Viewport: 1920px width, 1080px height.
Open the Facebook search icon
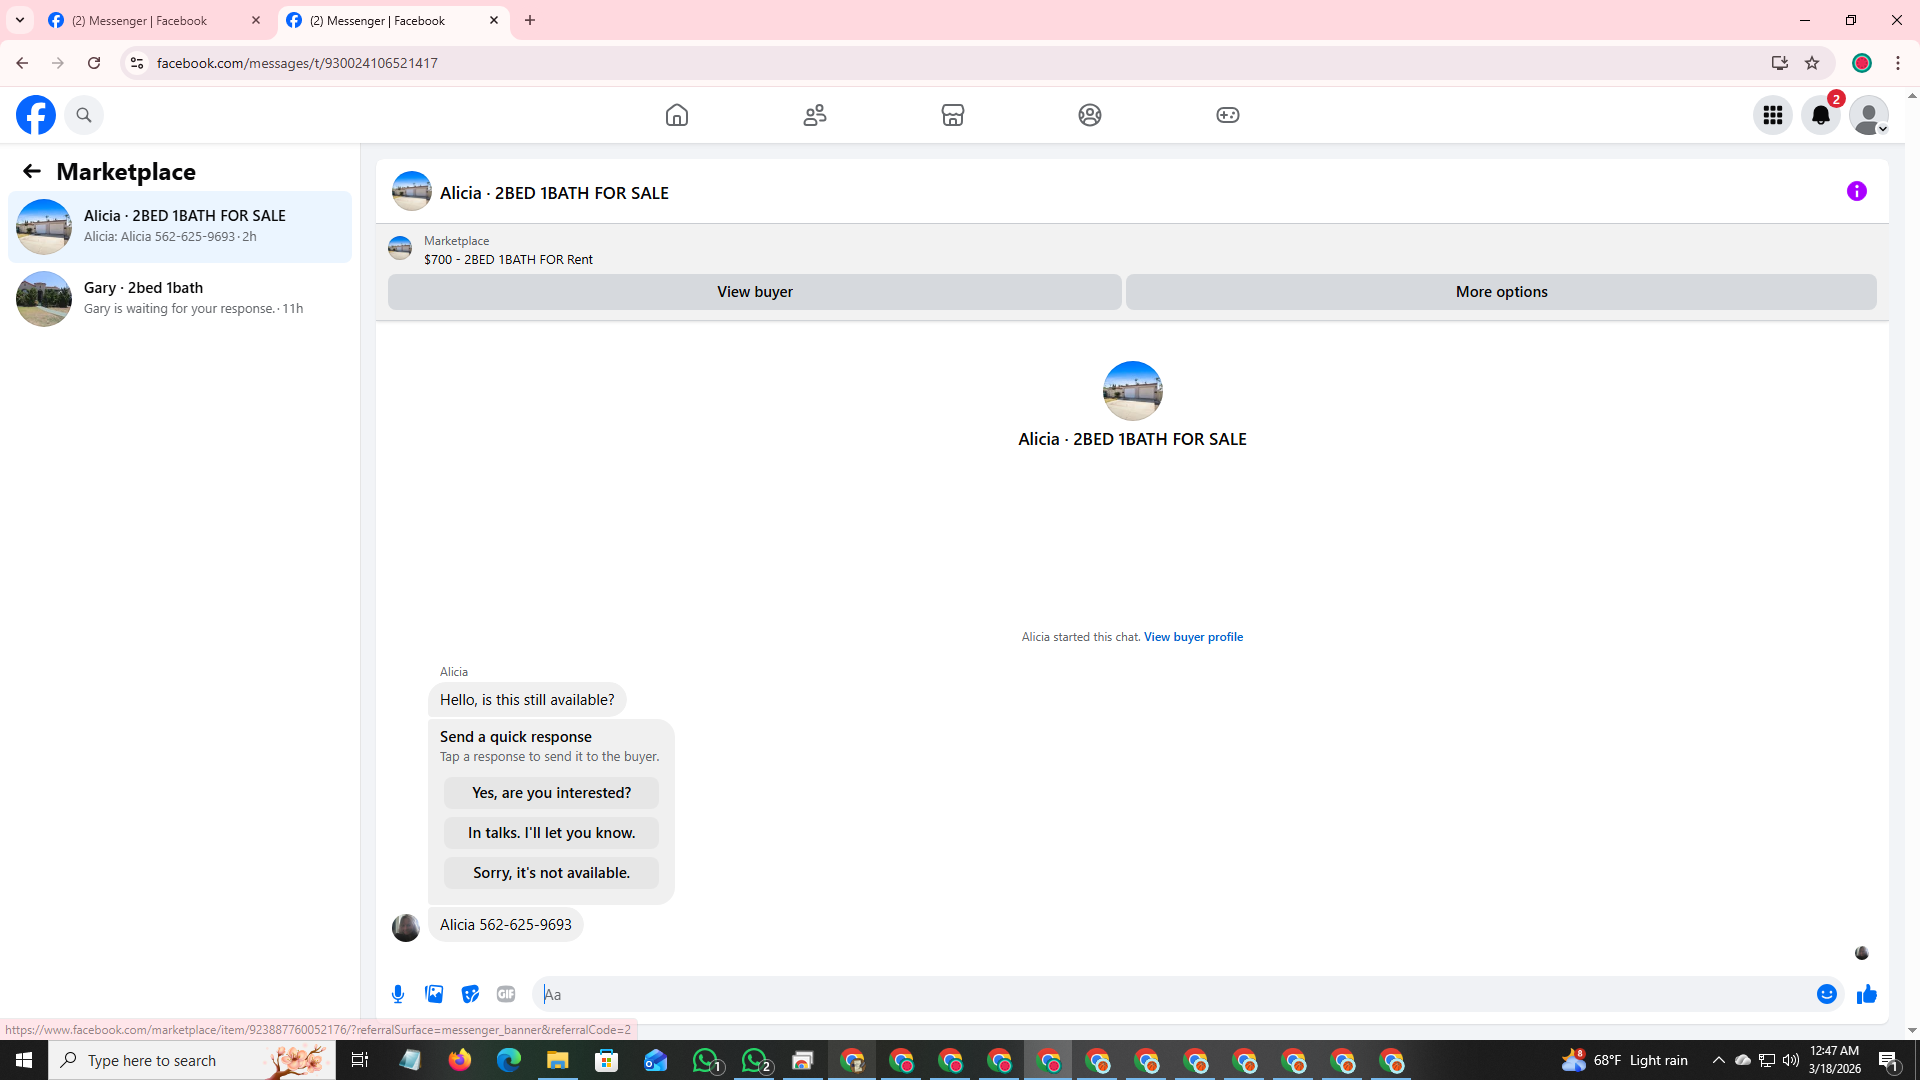(x=84, y=115)
